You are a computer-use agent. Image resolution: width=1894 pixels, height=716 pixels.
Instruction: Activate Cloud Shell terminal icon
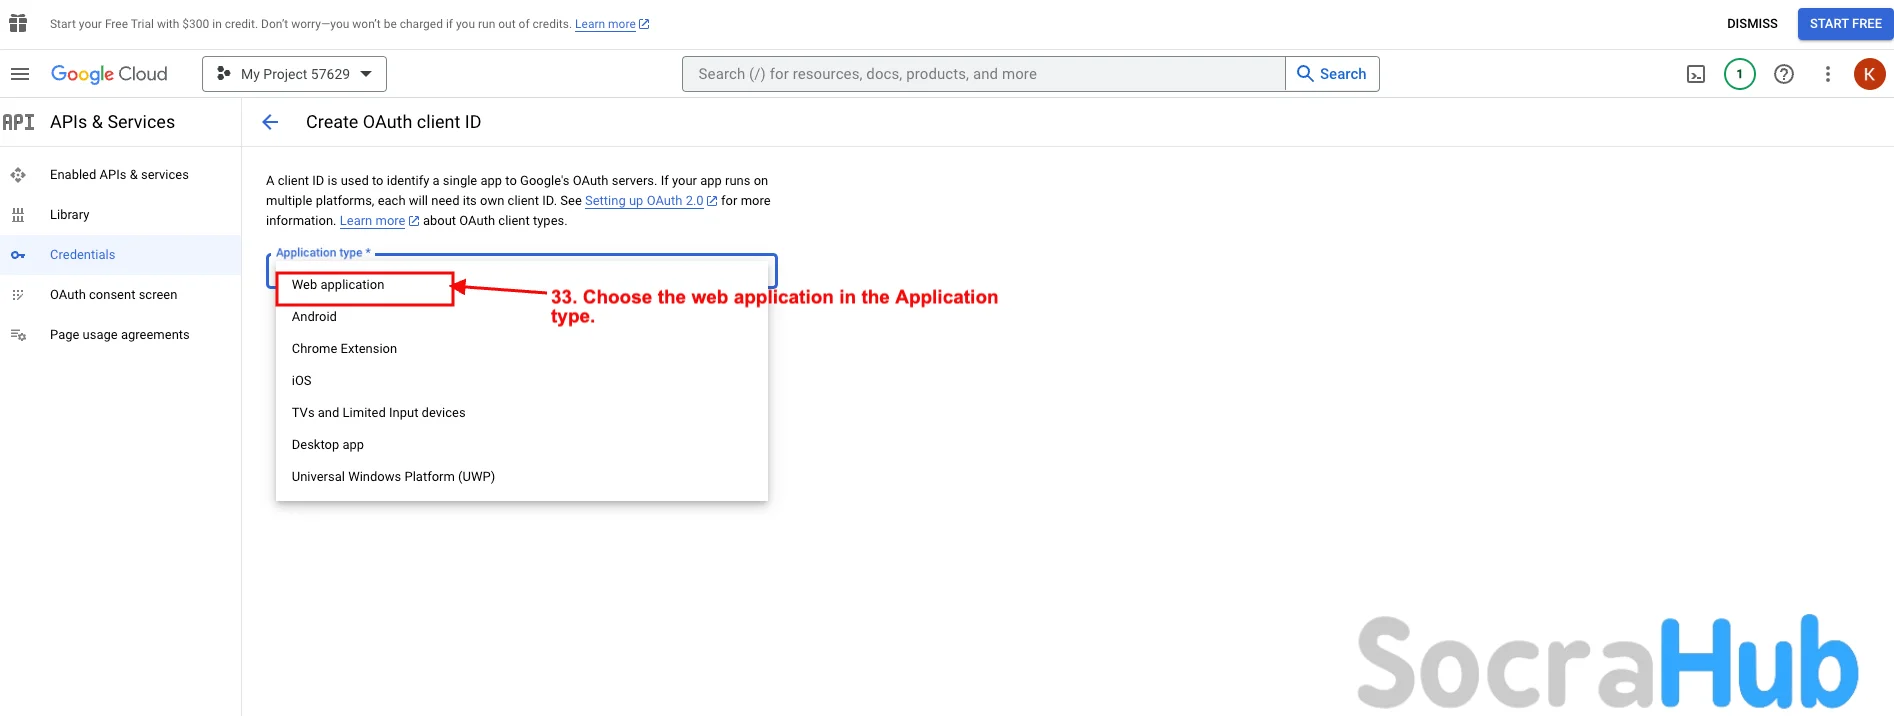click(x=1696, y=74)
